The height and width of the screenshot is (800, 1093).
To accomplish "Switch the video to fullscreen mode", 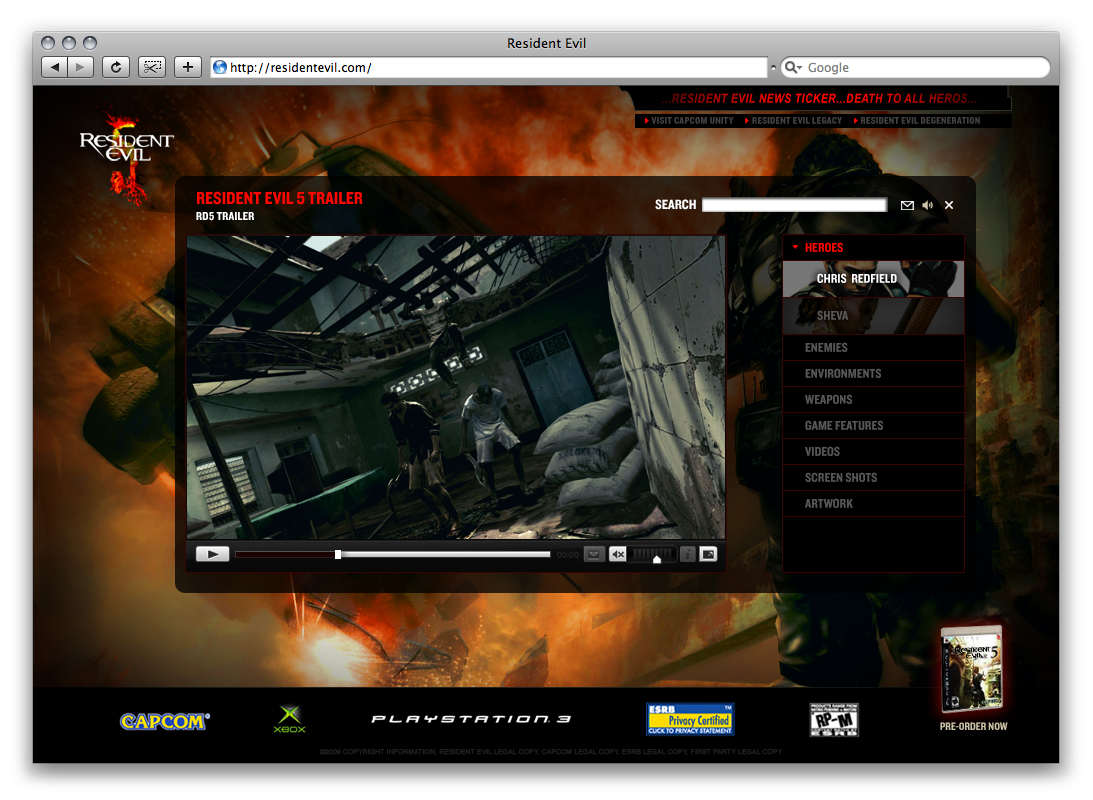I will [708, 554].
